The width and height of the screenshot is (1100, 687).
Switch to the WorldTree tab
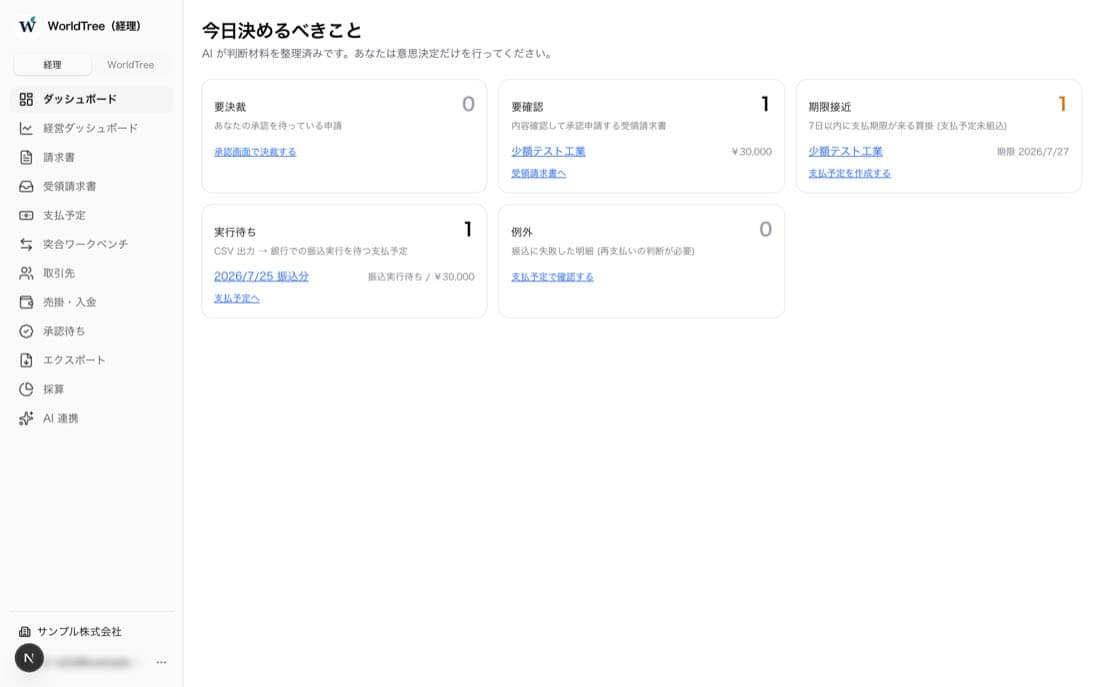(x=130, y=65)
